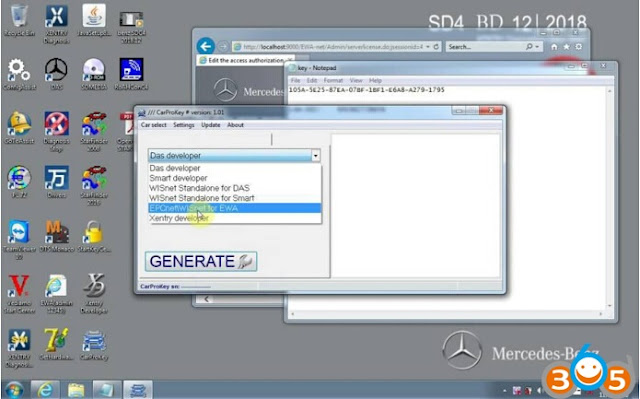Open StarFinder 2008 shortcut
This screenshot has width=640, height=399.
tap(94, 131)
